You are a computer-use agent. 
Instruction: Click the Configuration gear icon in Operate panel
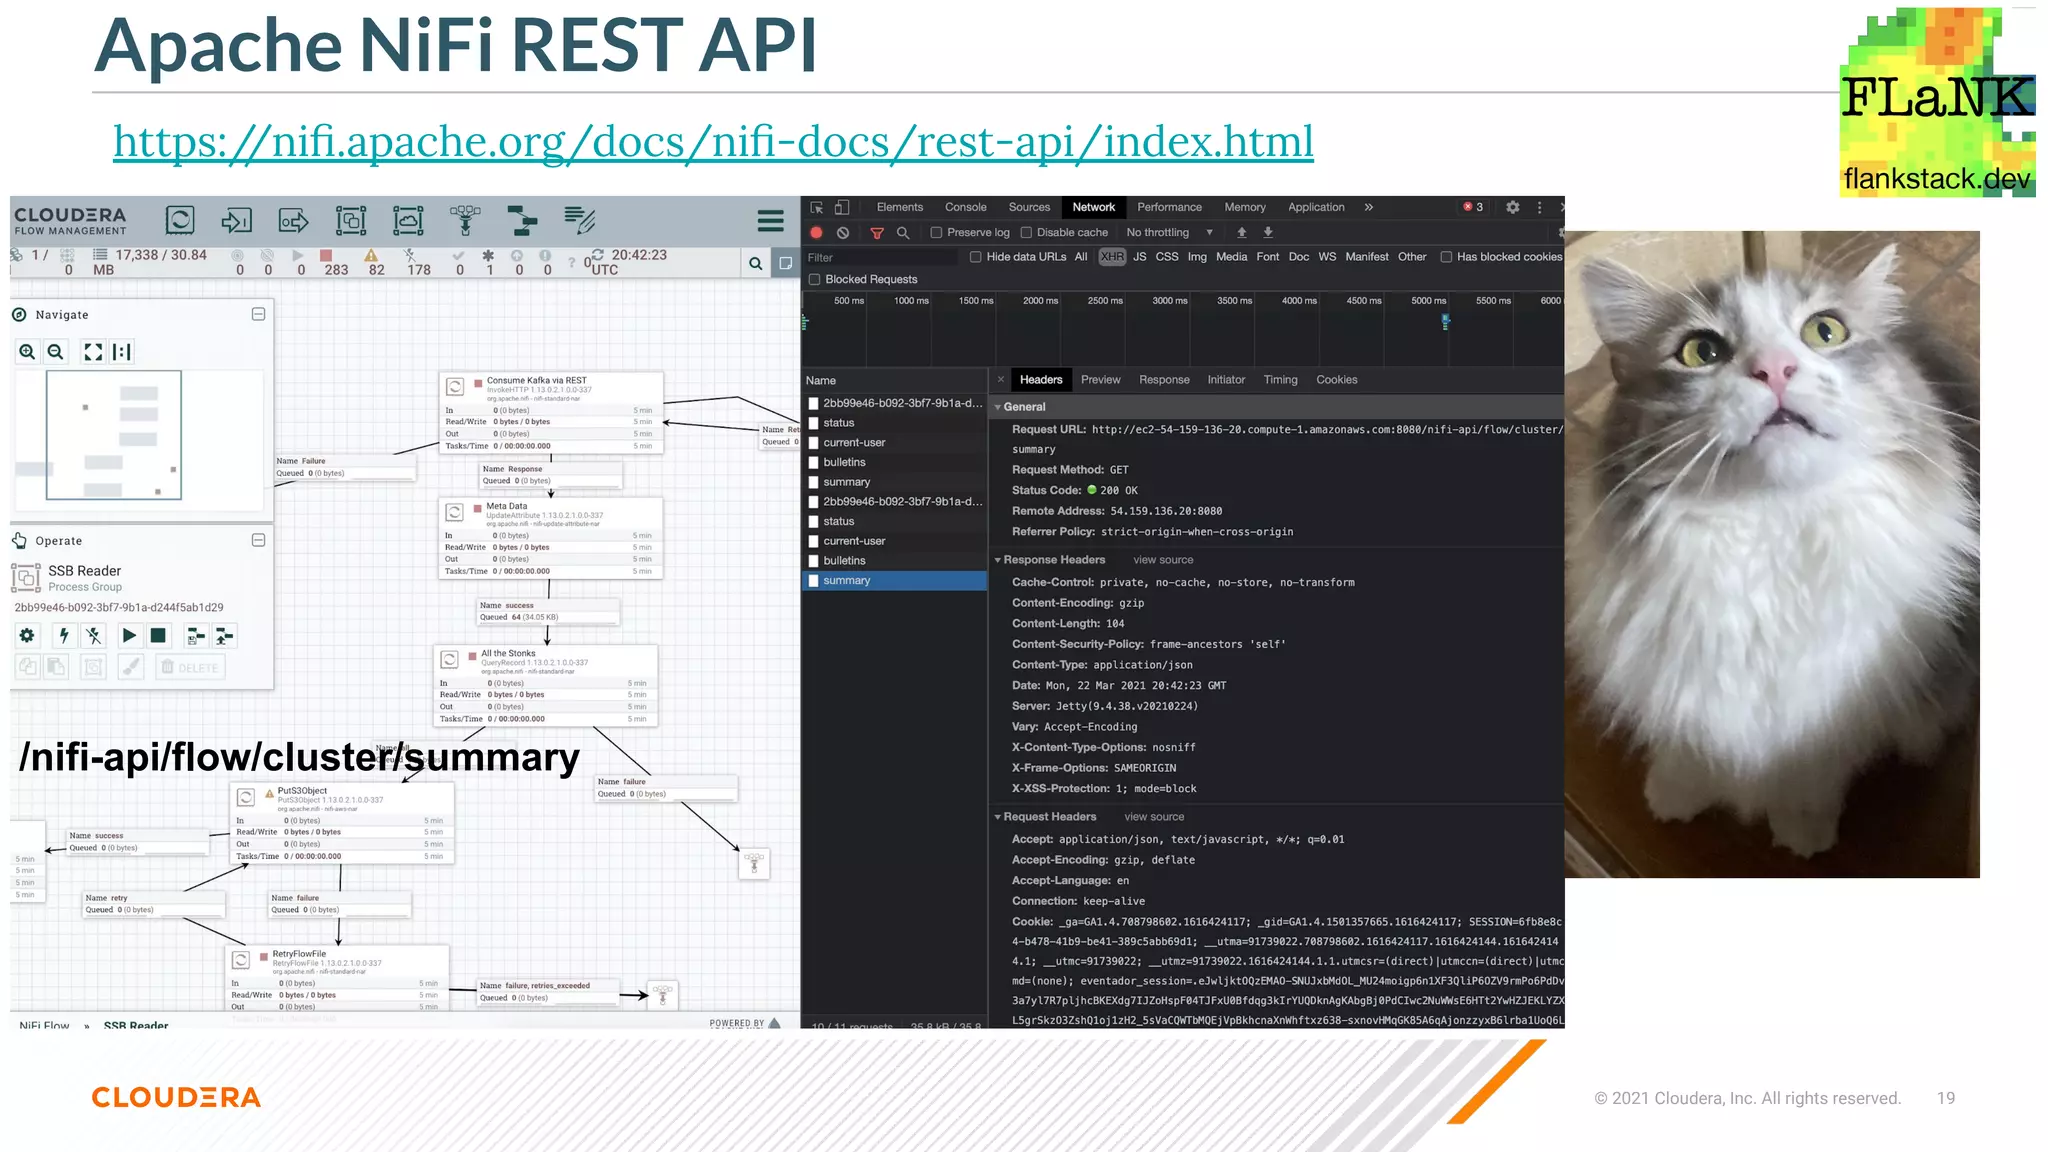click(x=27, y=635)
